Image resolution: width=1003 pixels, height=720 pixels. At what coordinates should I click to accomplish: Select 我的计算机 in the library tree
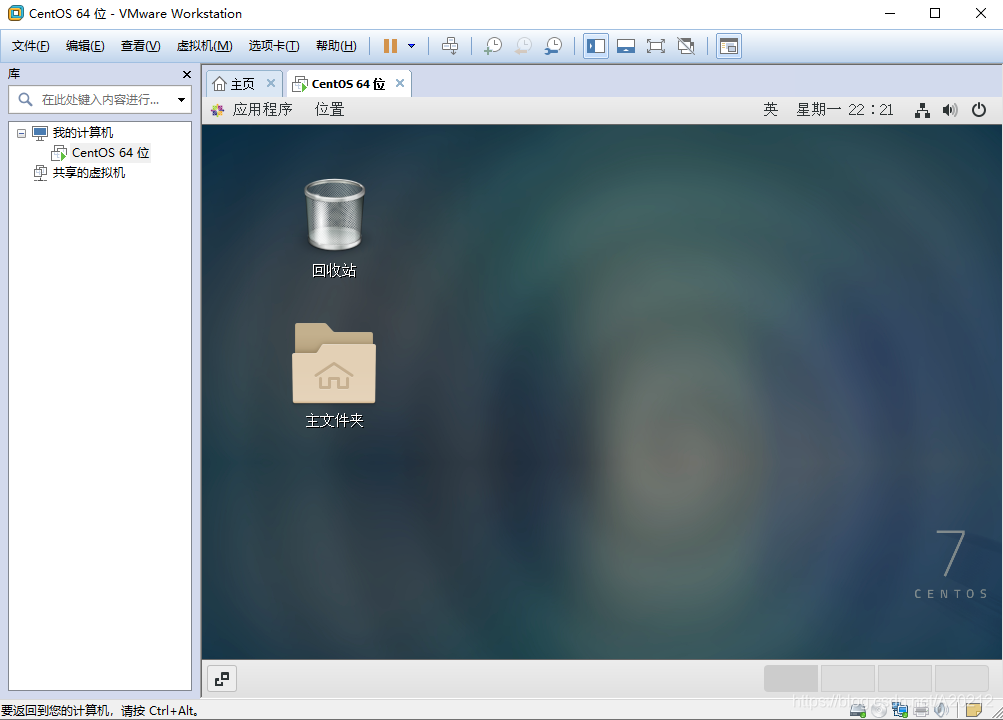click(83, 133)
